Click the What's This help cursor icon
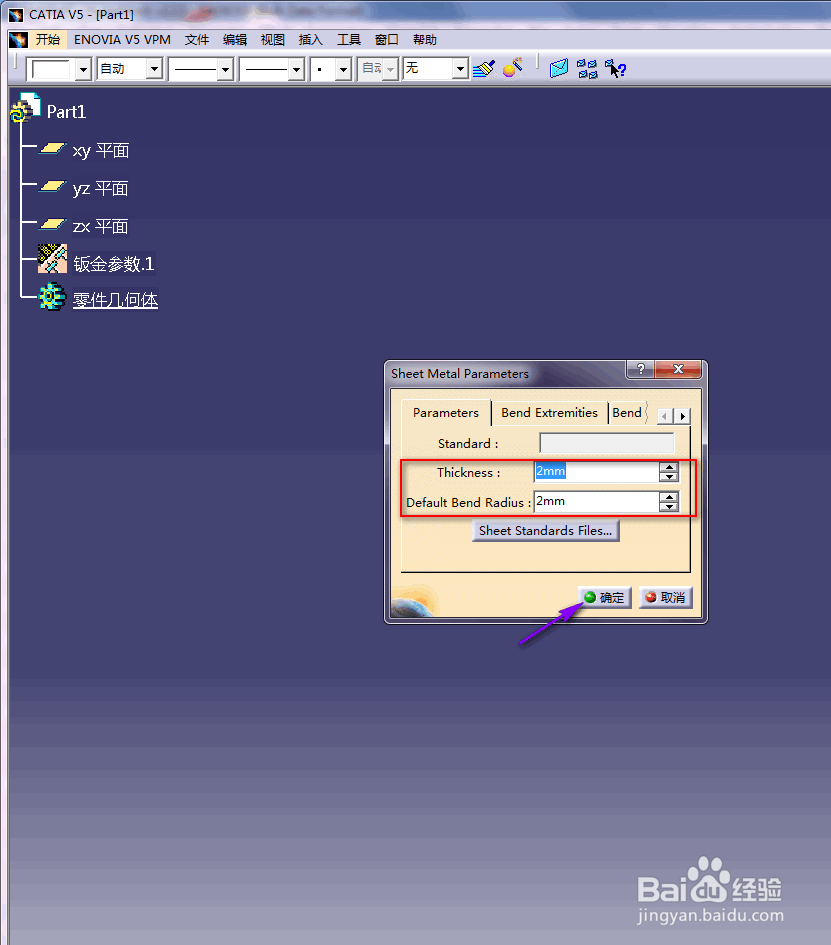The image size is (831, 945). click(x=615, y=69)
